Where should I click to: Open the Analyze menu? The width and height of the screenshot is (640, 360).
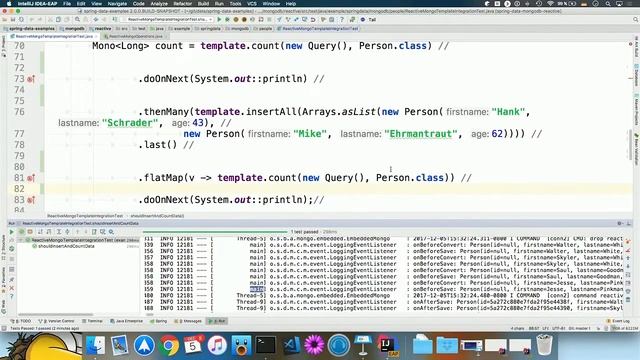coord(159,3)
